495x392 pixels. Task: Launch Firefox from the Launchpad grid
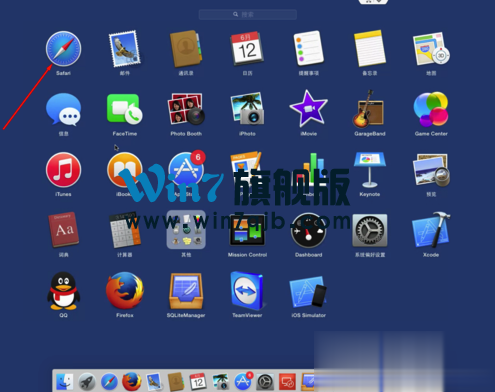tap(124, 291)
